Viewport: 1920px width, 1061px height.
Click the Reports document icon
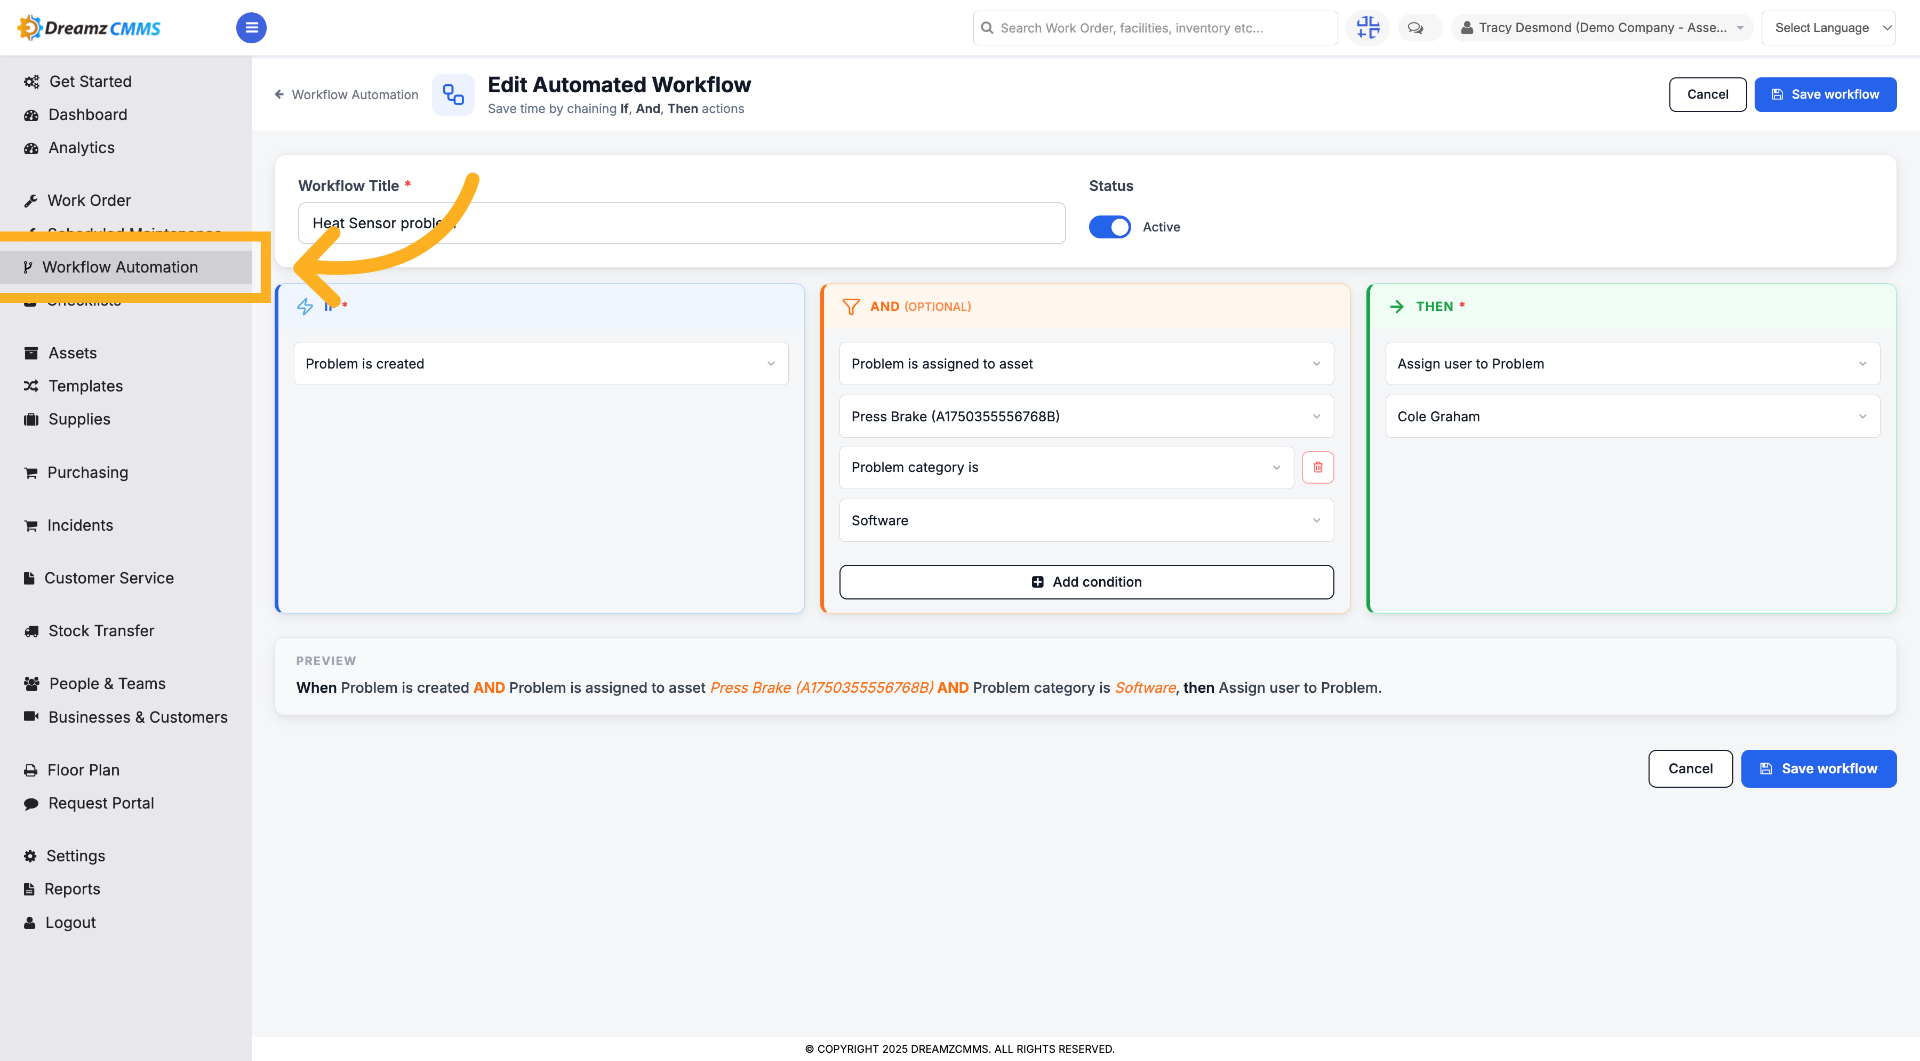coord(29,889)
